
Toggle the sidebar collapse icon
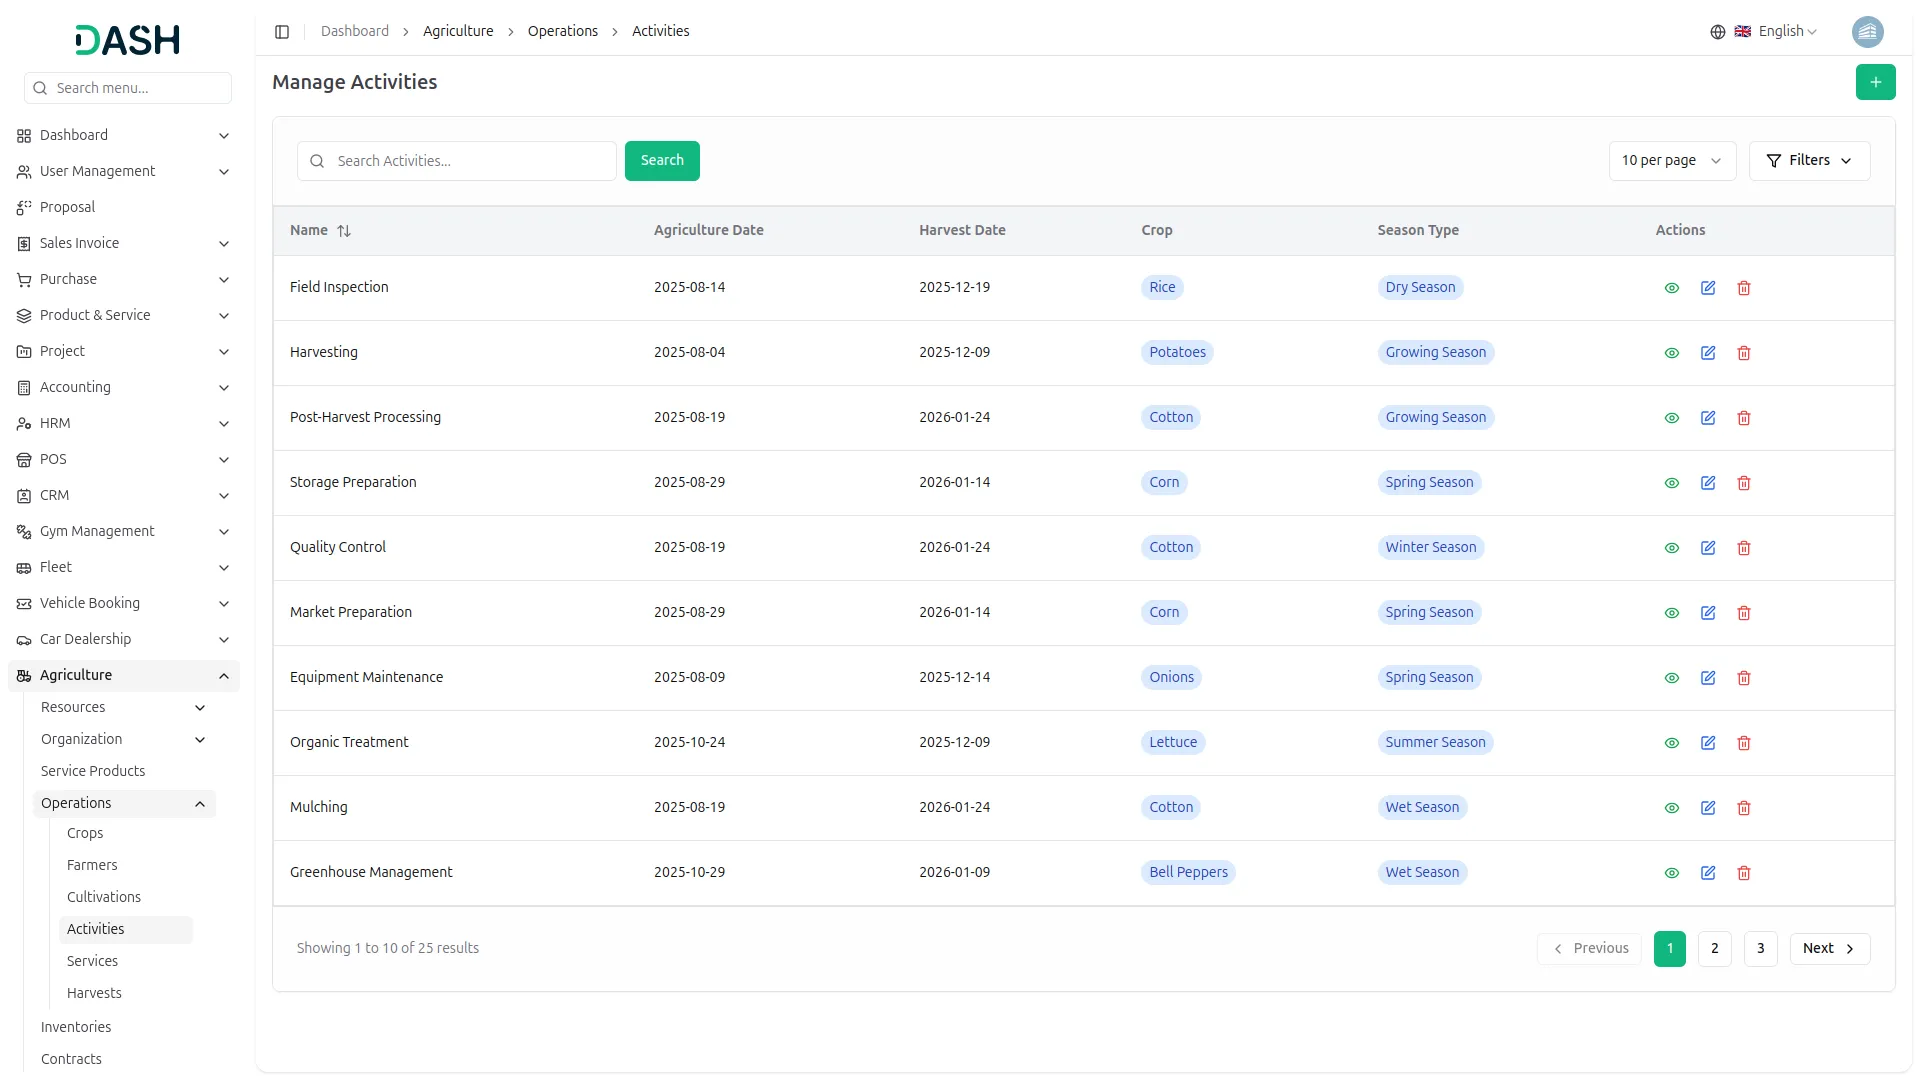tap(282, 32)
